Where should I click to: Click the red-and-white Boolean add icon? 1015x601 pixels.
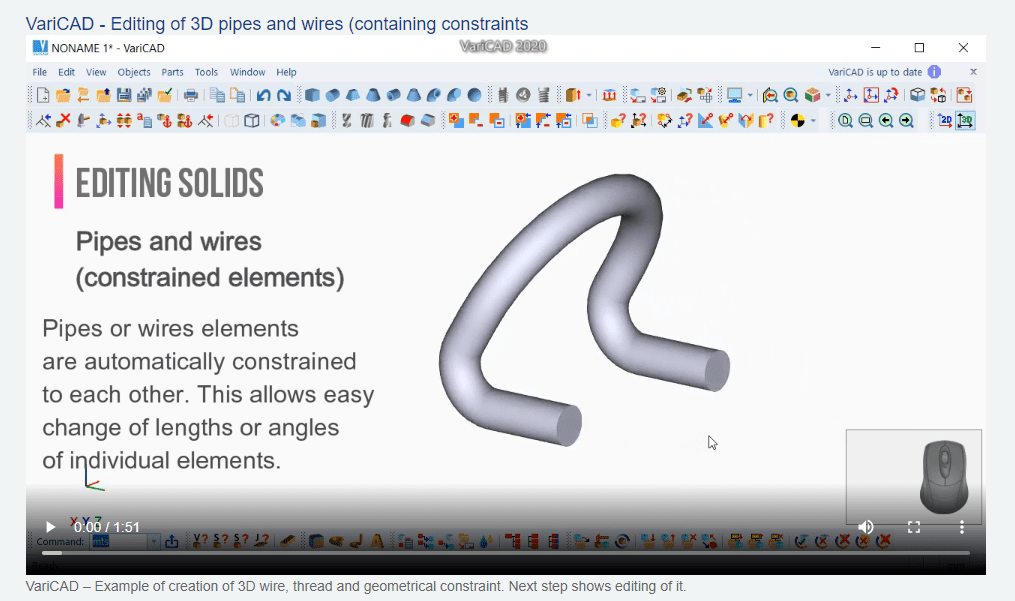coord(456,120)
